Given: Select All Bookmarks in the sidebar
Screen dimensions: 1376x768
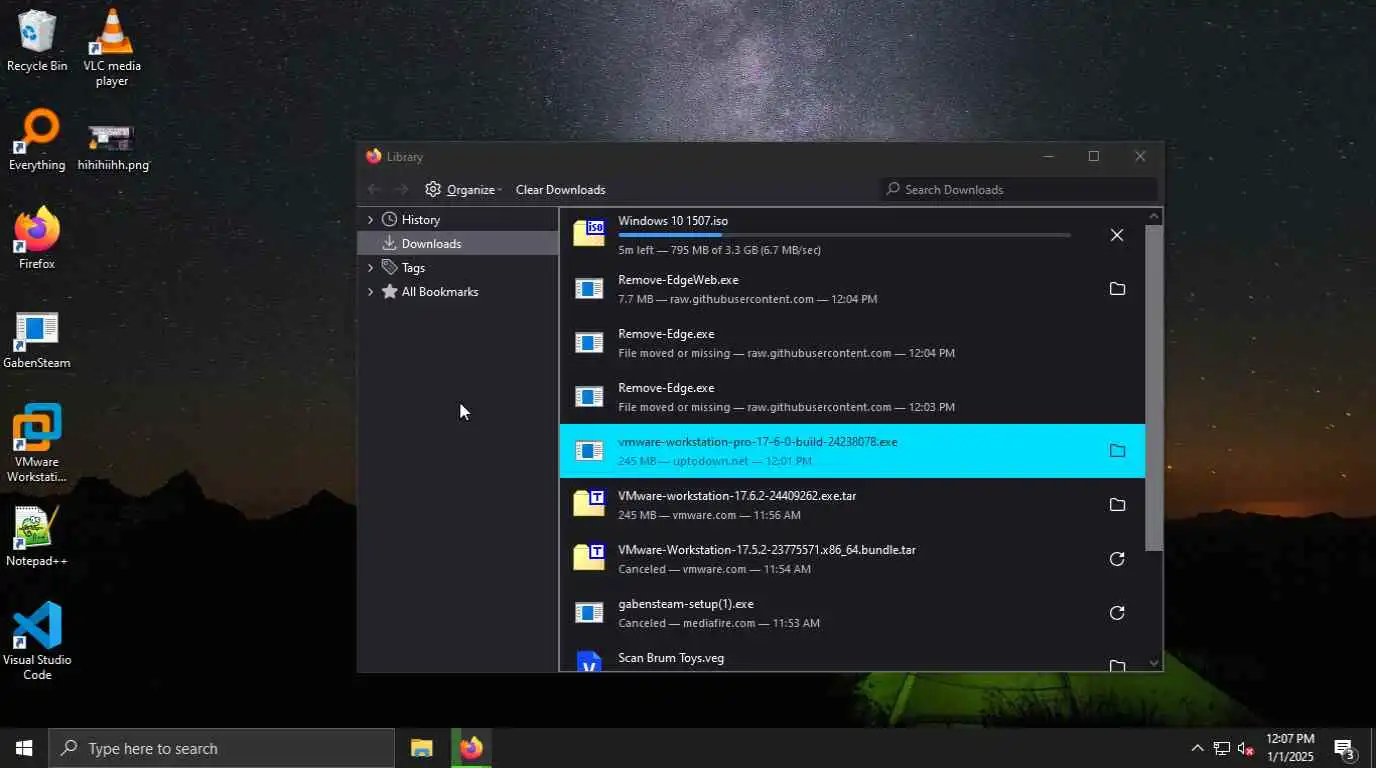Looking at the screenshot, I should (x=439, y=291).
